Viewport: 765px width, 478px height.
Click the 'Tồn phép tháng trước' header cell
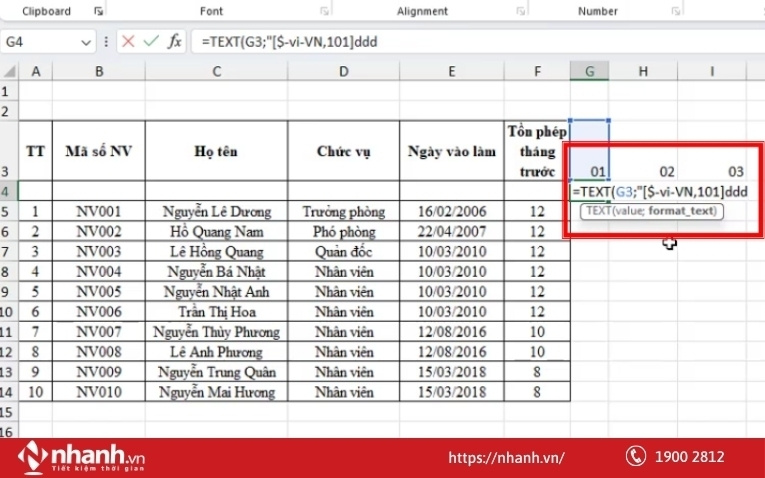(537, 151)
